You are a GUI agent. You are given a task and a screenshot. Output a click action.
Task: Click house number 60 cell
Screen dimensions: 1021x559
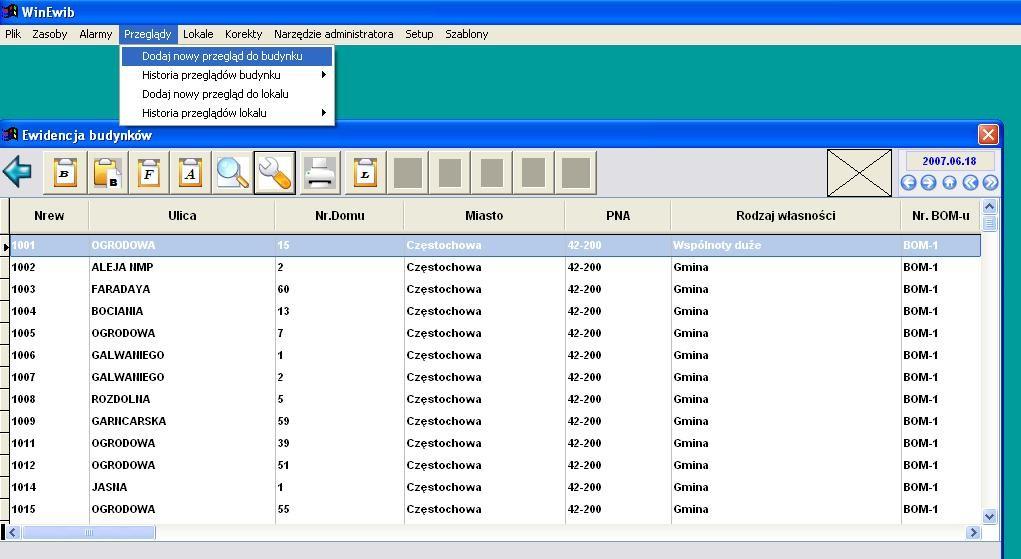(x=339, y=289)
